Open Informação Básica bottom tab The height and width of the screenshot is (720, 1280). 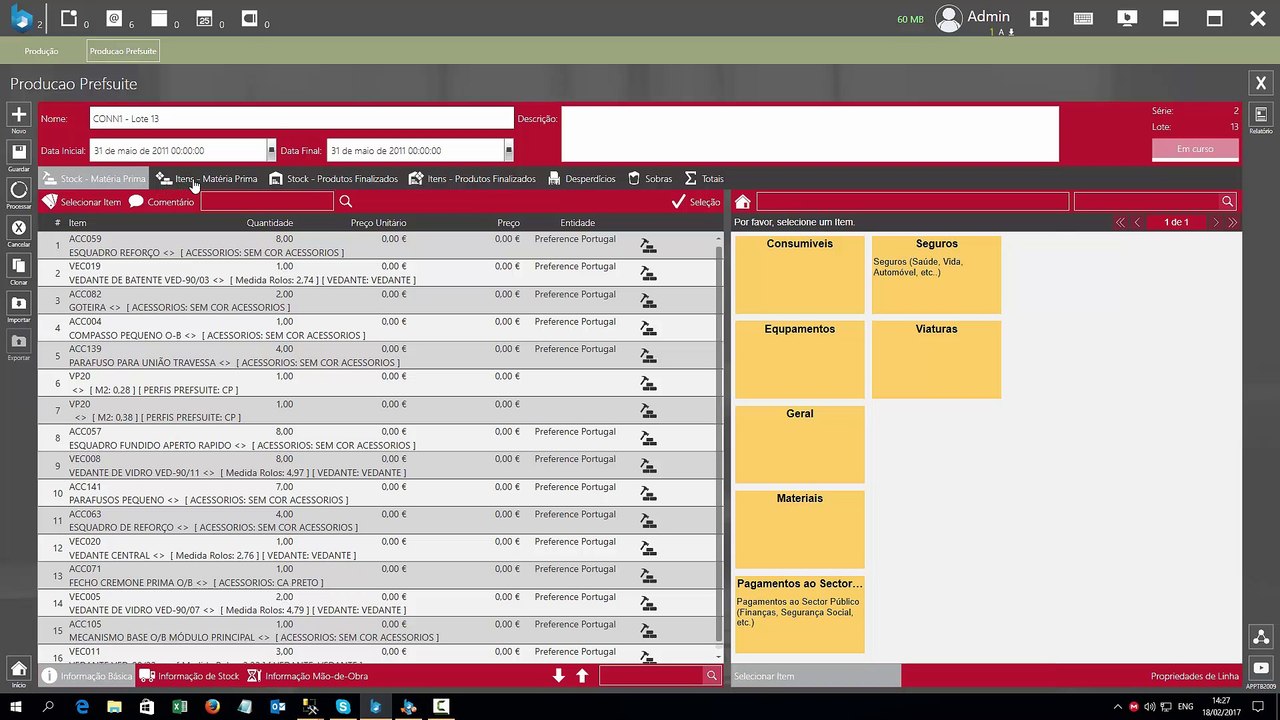86,676
